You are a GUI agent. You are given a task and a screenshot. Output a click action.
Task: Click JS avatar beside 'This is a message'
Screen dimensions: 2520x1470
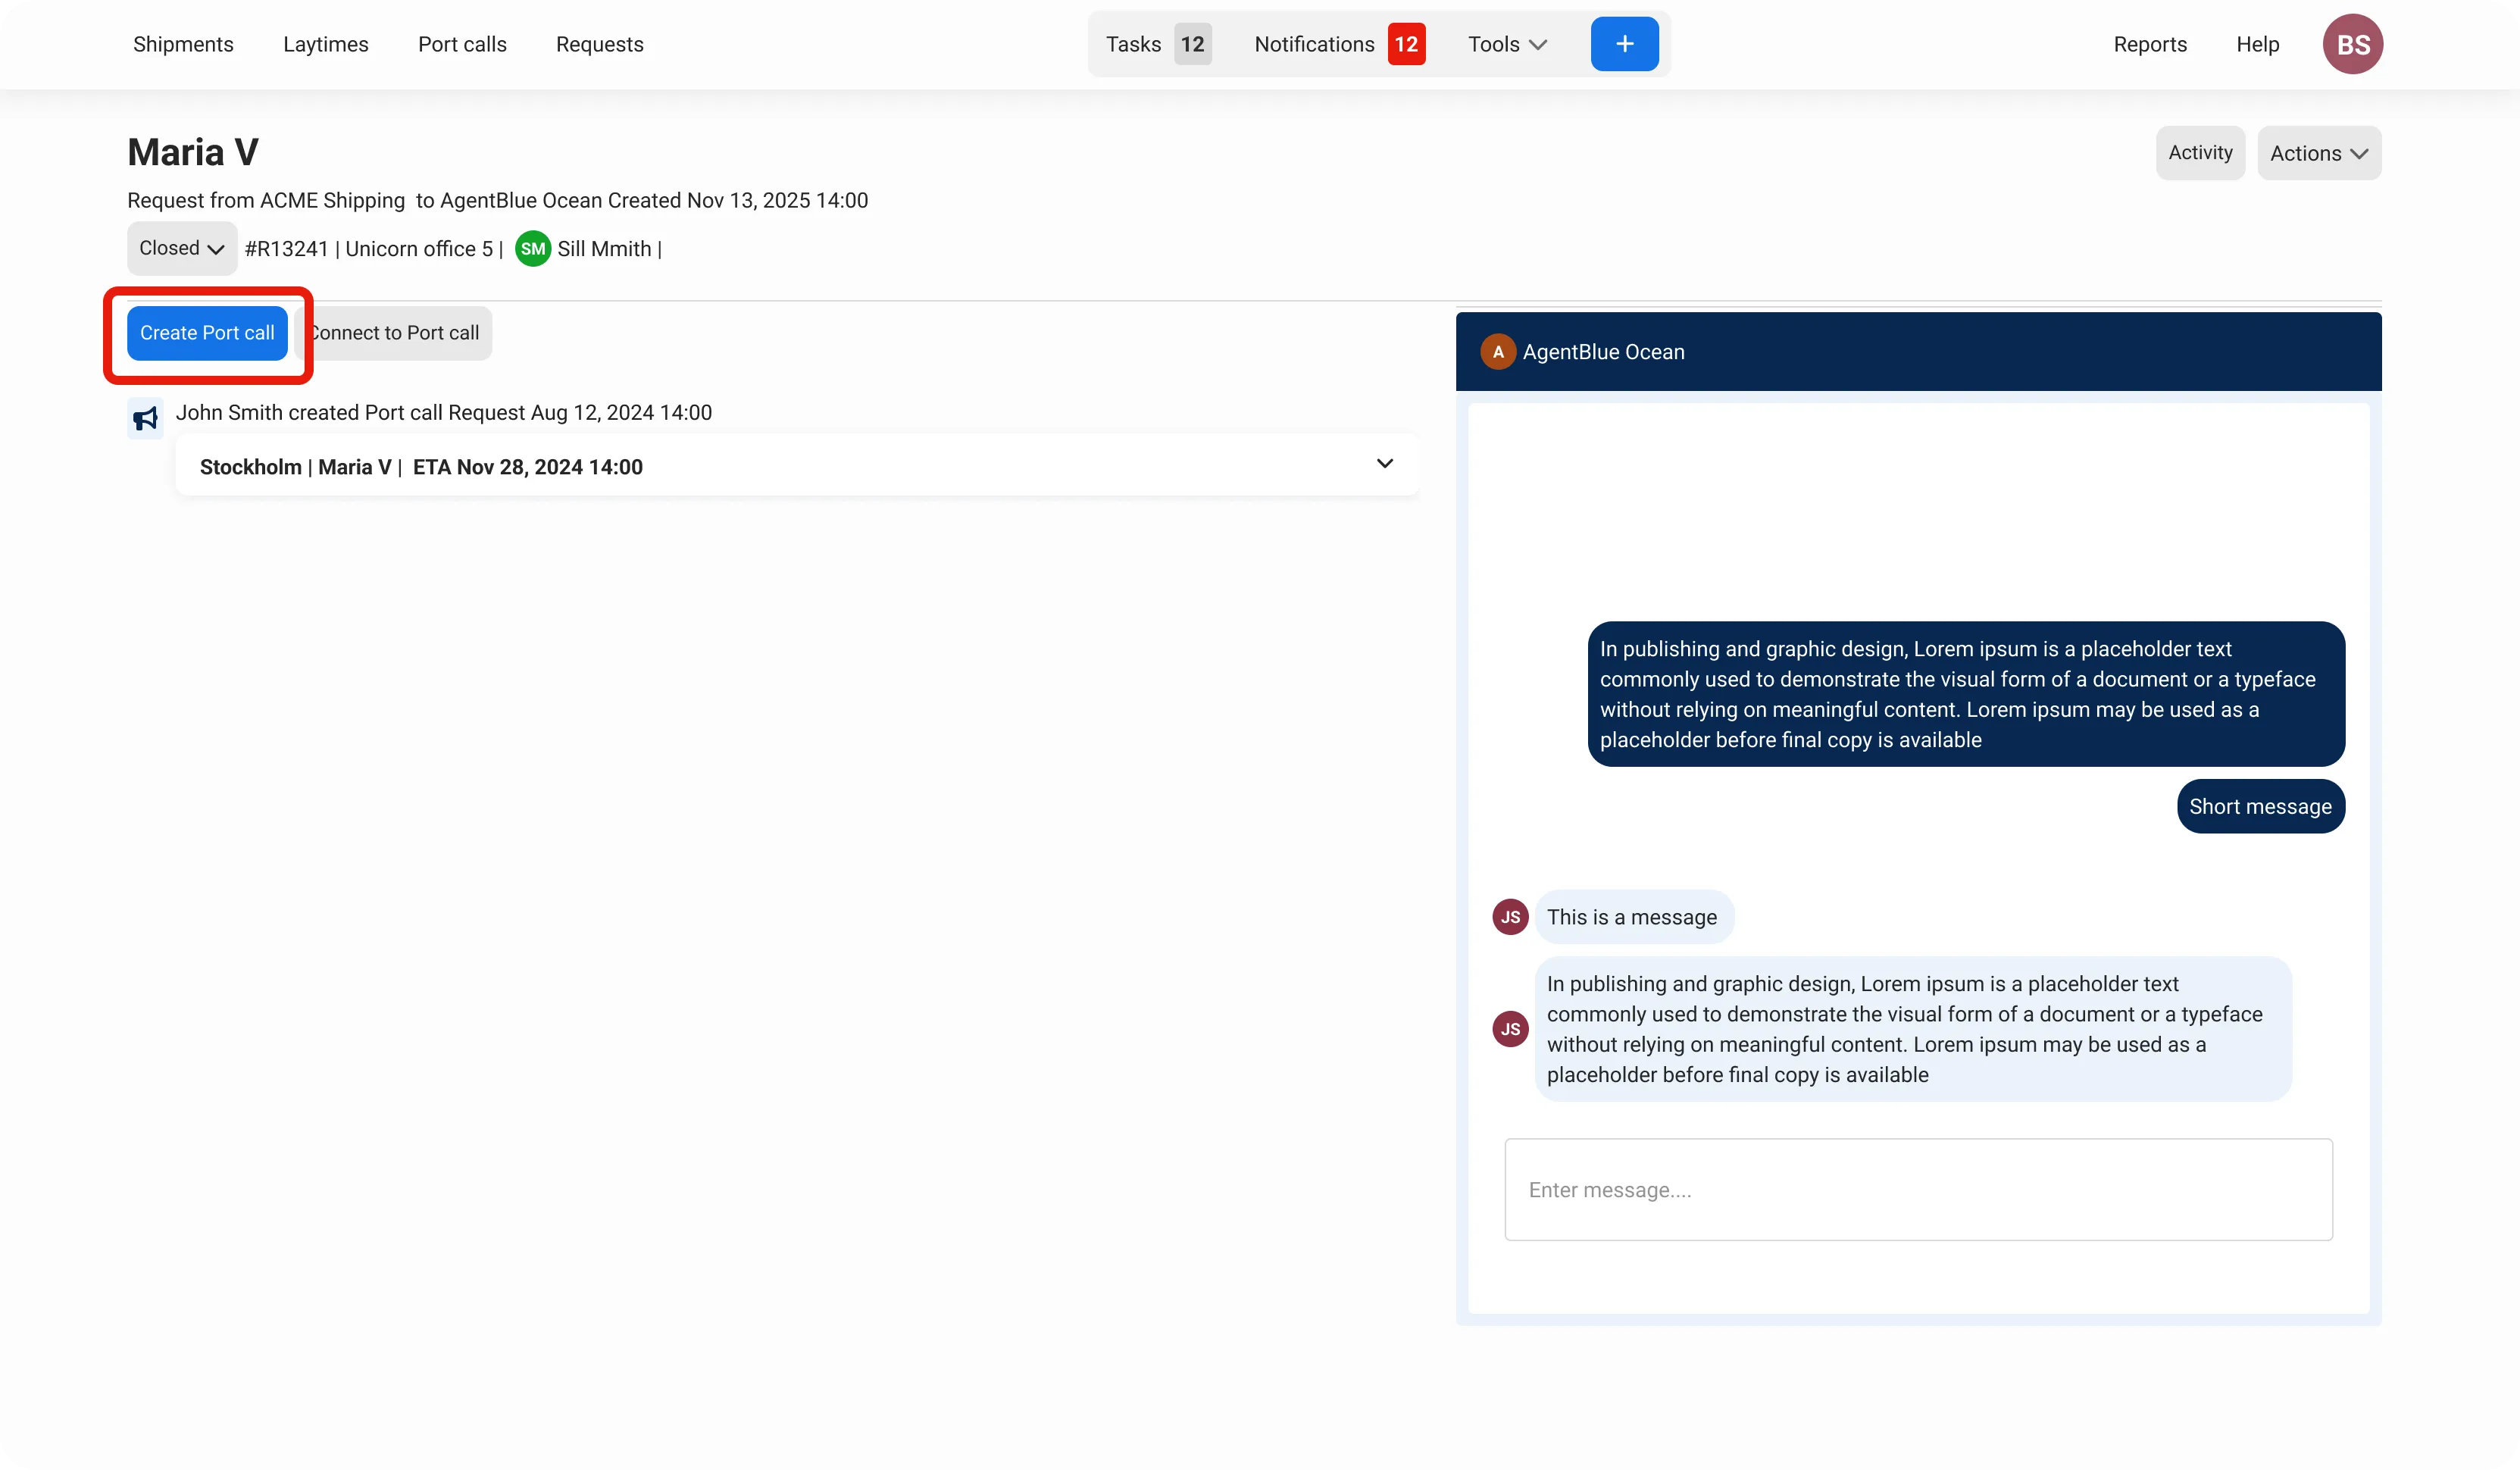pyautogui.click(x=1510, y=917)
